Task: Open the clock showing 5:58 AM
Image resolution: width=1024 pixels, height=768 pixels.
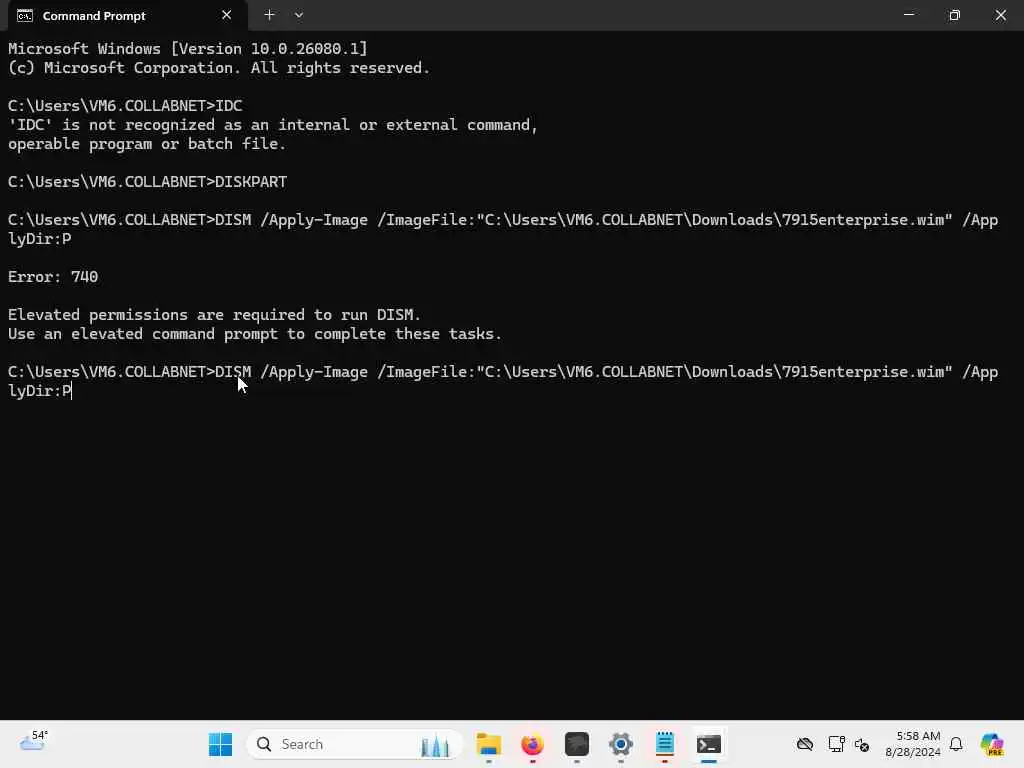Action: pos(913,744)
